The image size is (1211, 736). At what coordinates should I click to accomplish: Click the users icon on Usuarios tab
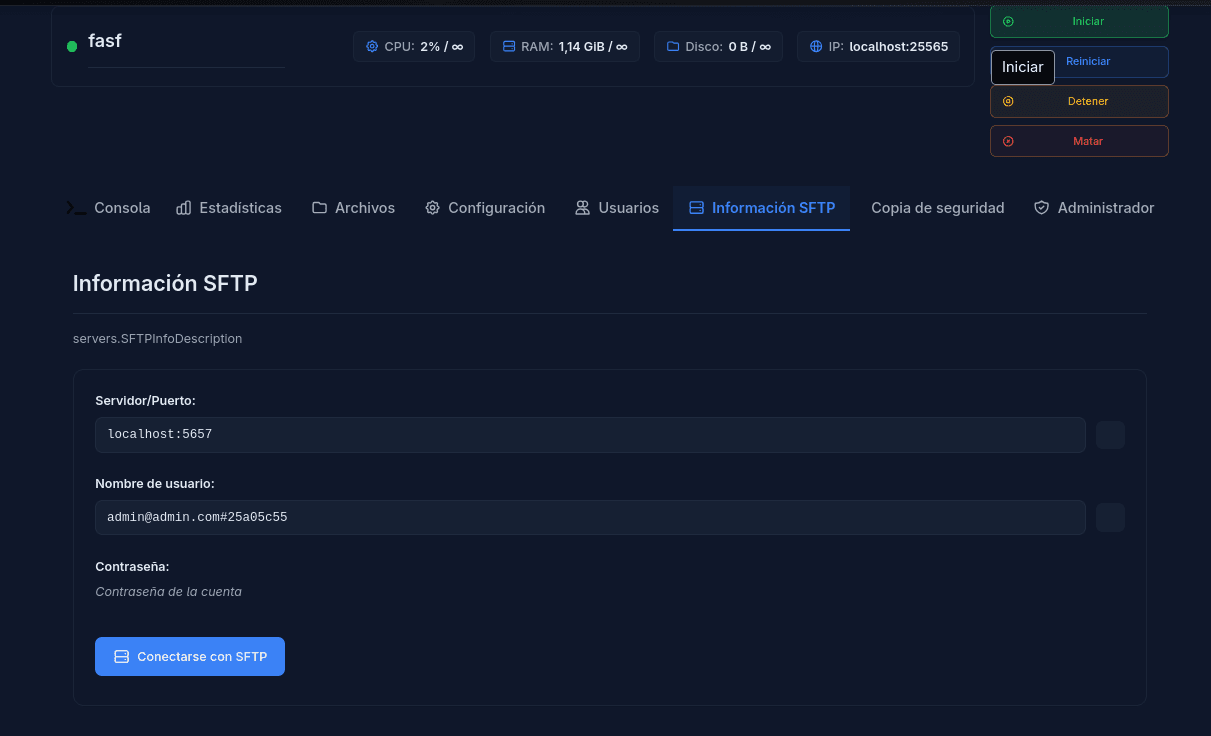(x=582, y=208)
